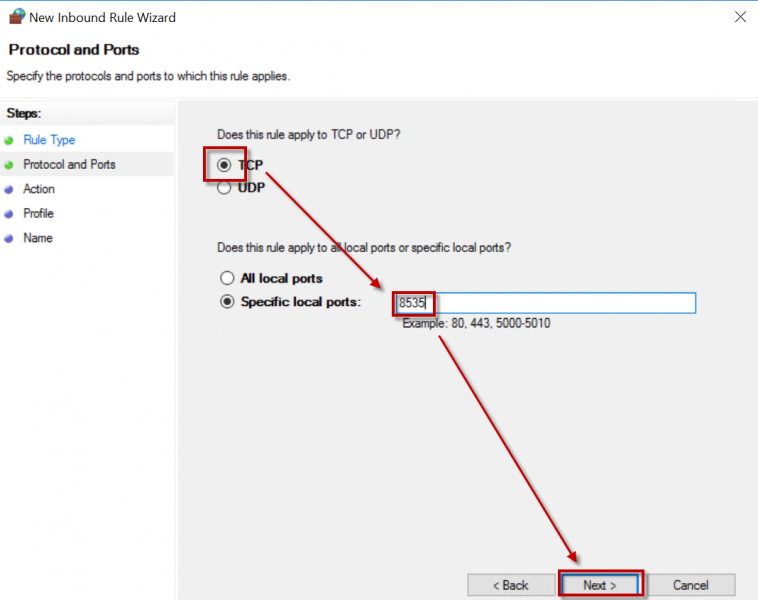This screenshot has width=758, height=600.
Task: Click the blue bullet beside Name
Action: coord(9,238)
